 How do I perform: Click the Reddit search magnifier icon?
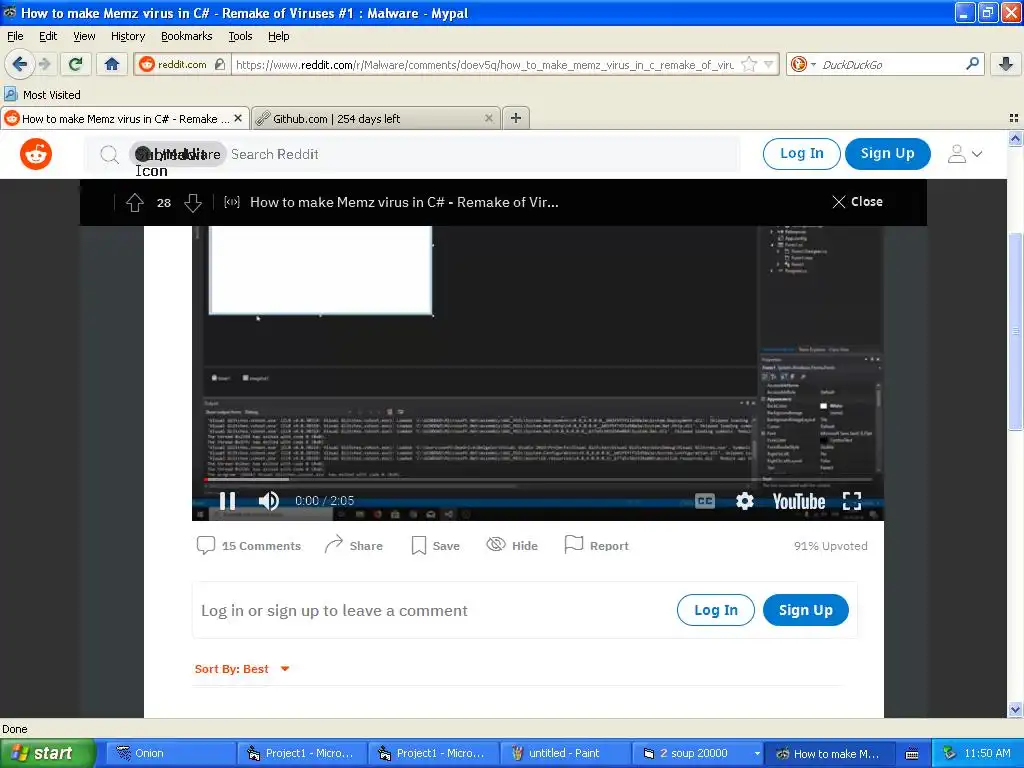coord(109,155)
